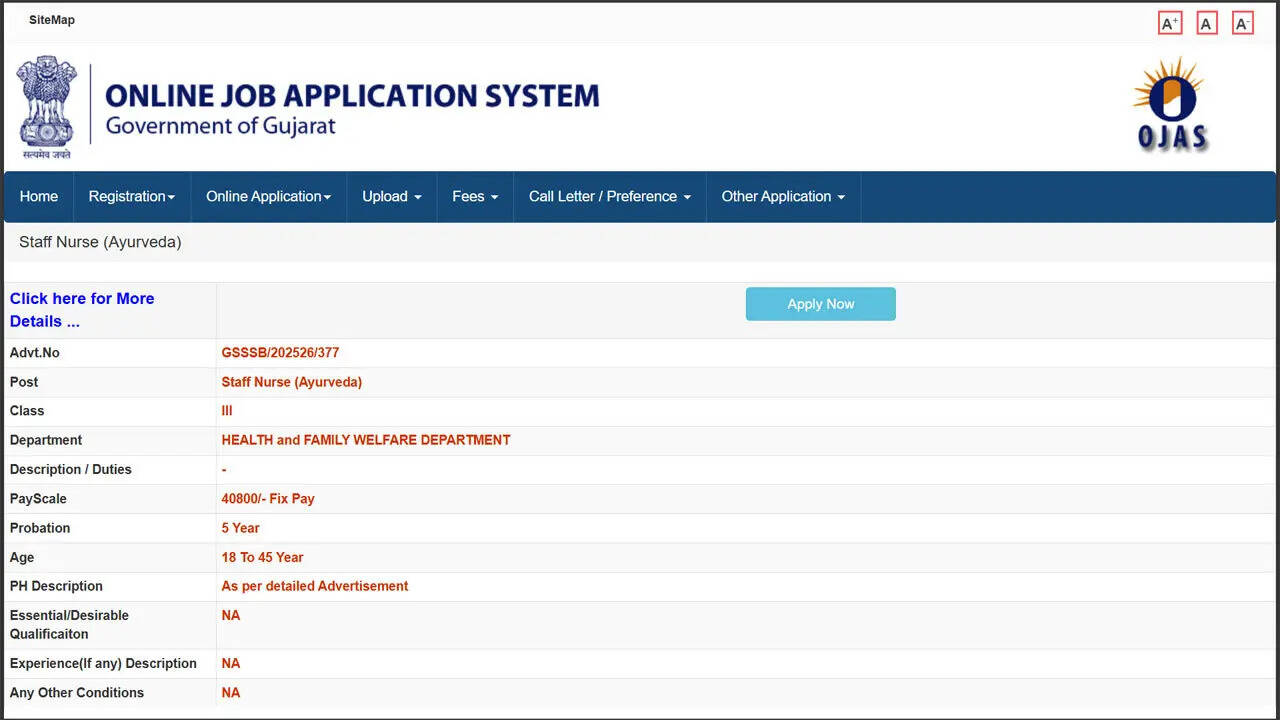Click the Staff Nurse (Ayurveda) post text

(x=291, y=382)
